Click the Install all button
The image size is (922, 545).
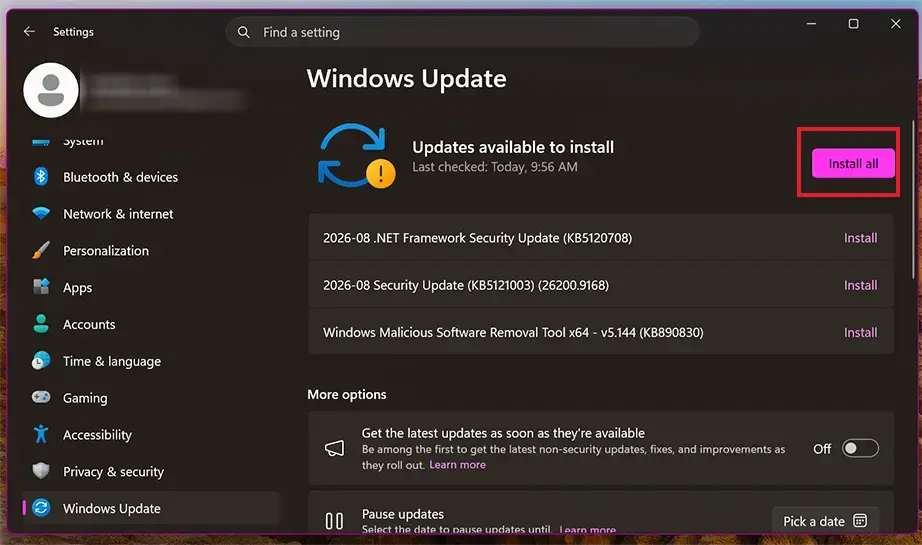[x=853, y=163]
